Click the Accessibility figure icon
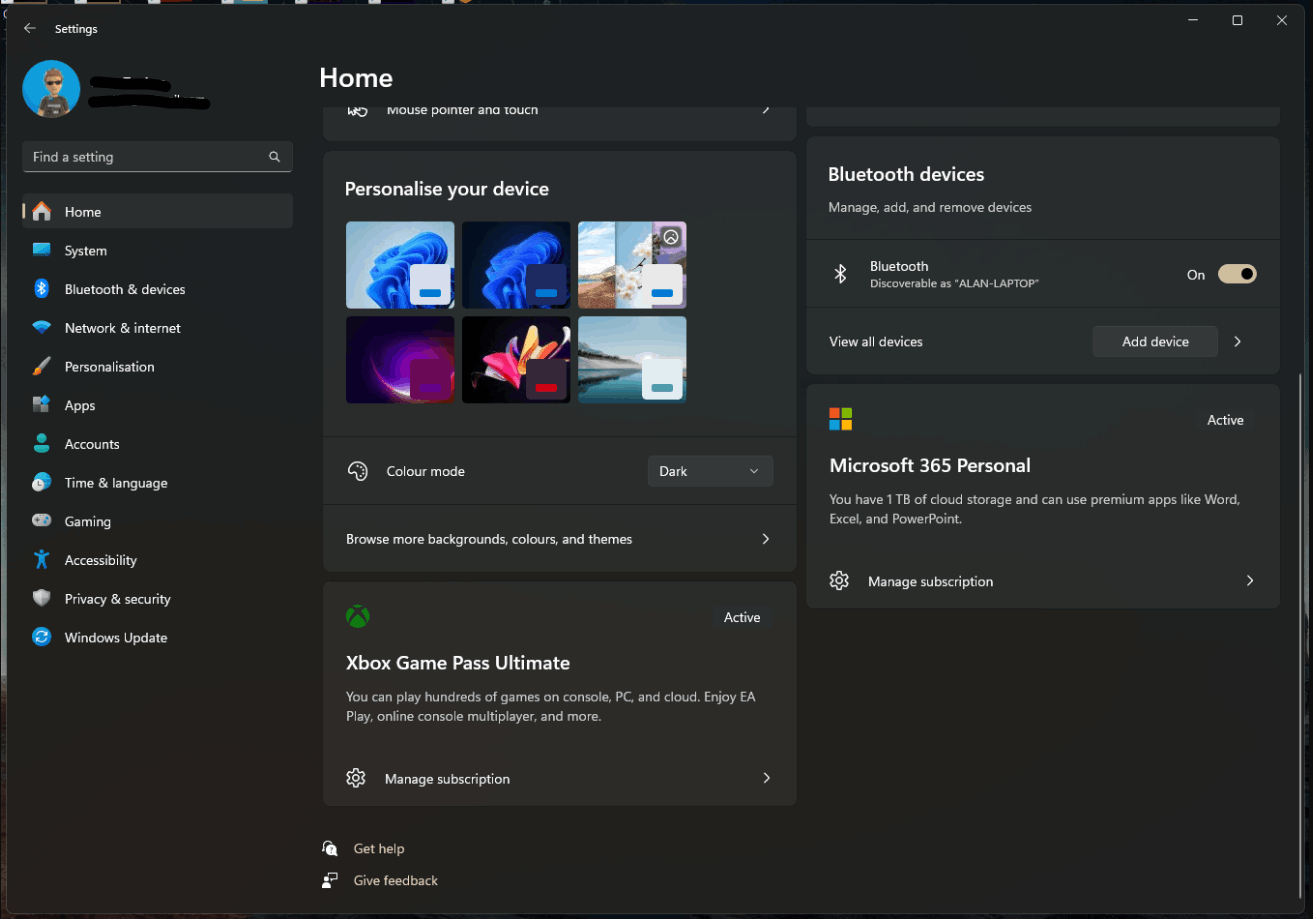The height and width of the screenshot is (919, 1313). click(41, 560)
